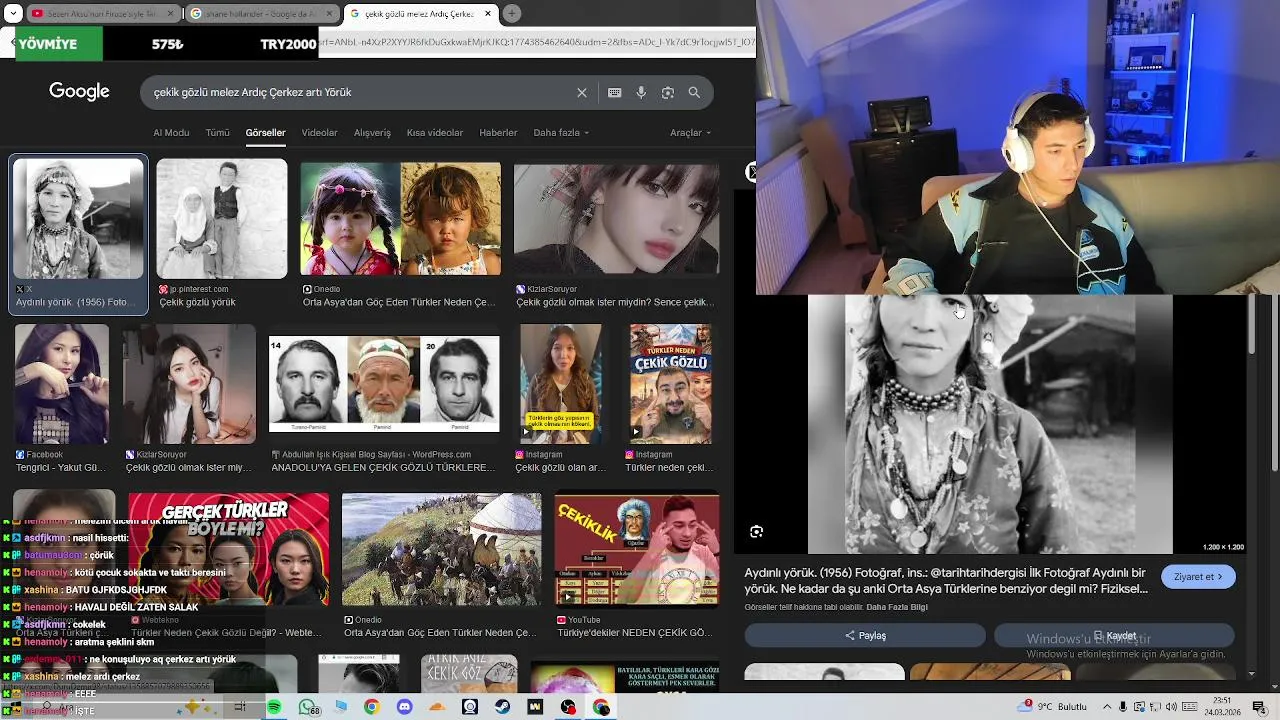Screen dimensions: 1280x720
Task: Switch to Videolar results
Action: point(320,132)
